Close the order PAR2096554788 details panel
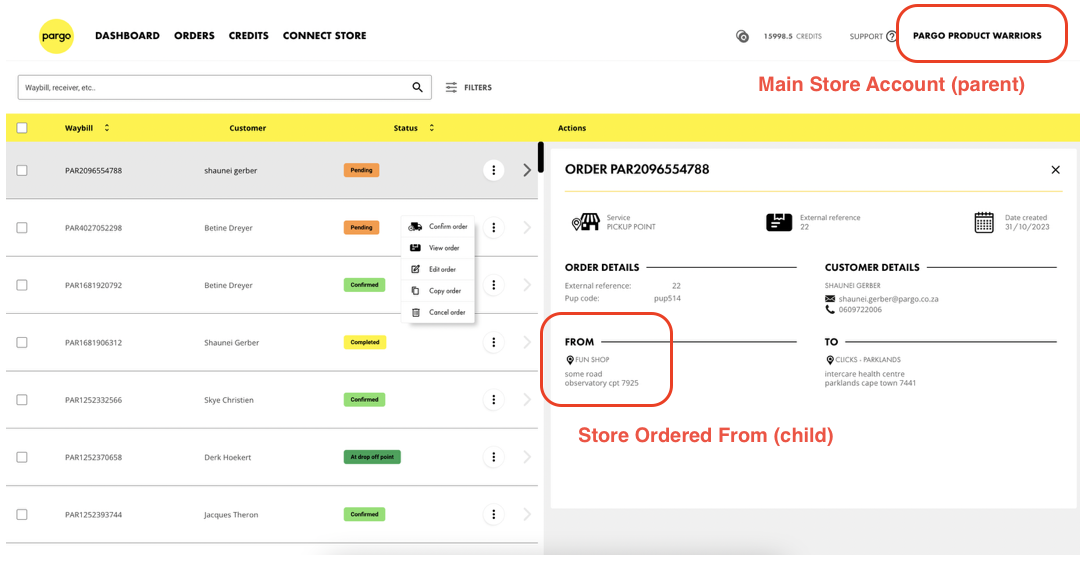This screenshot has height=568, width=1090. coord(1055,170)
